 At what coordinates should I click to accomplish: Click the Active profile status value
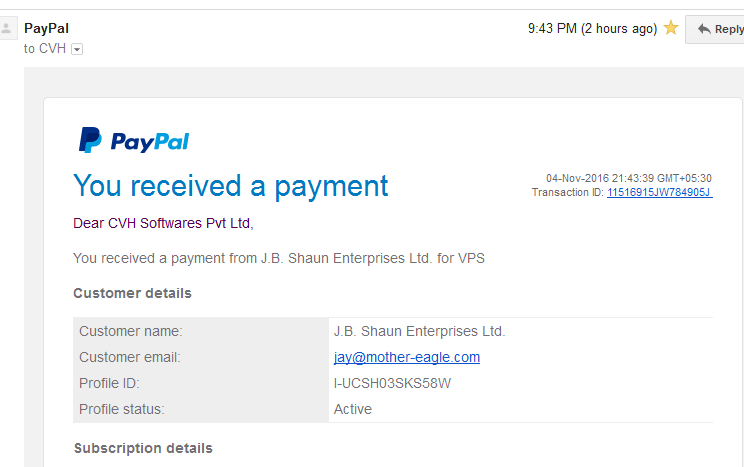[353, 409]
